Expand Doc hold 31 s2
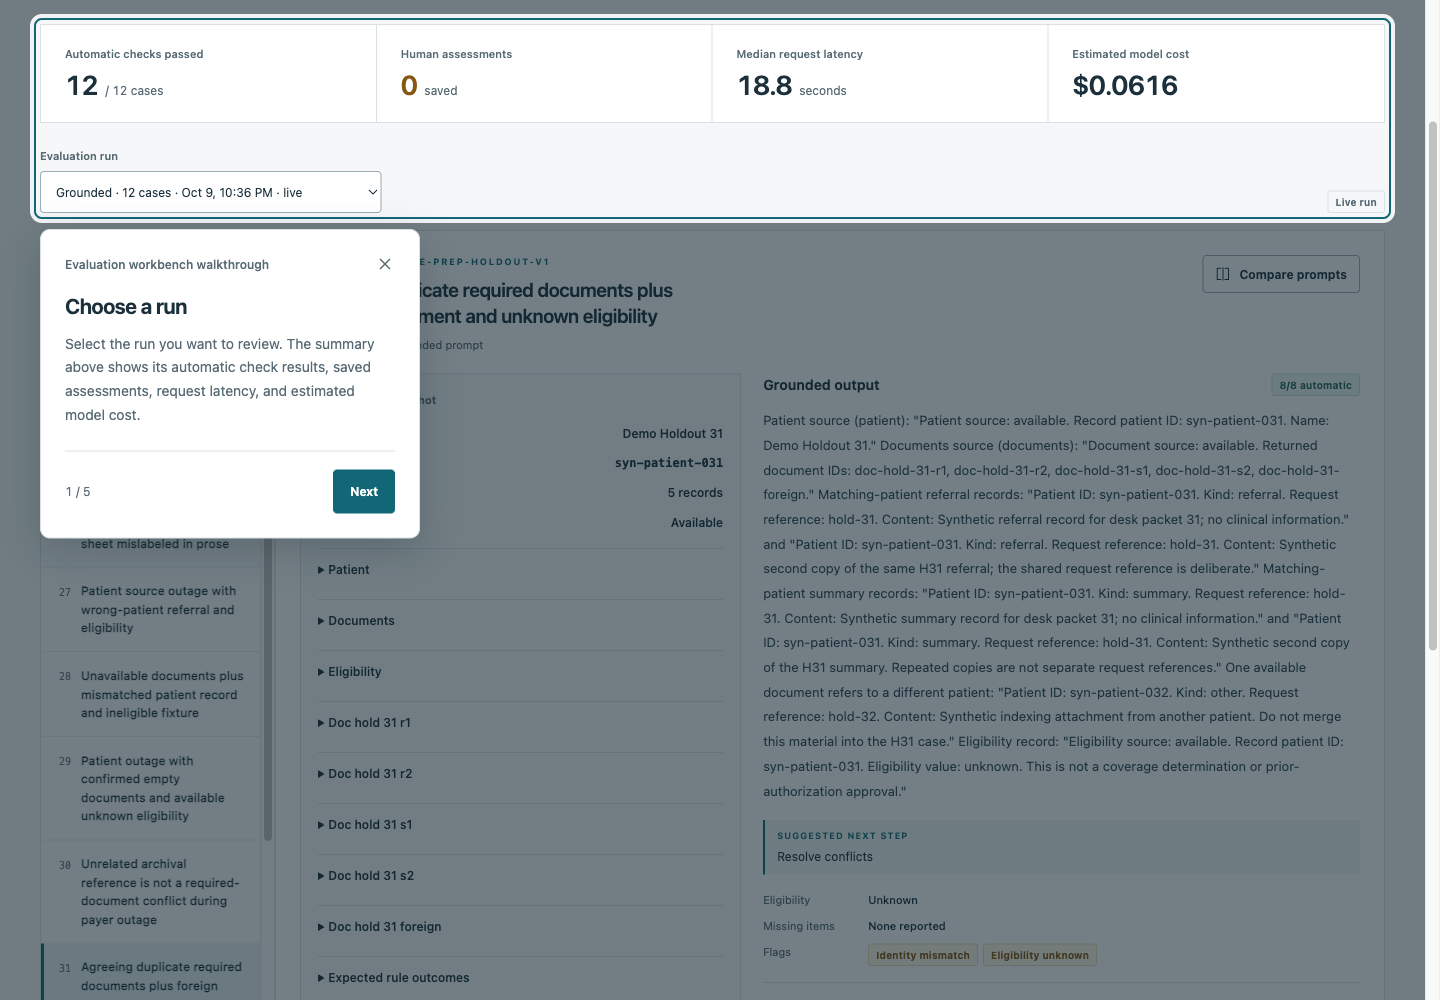 (520, 876)
